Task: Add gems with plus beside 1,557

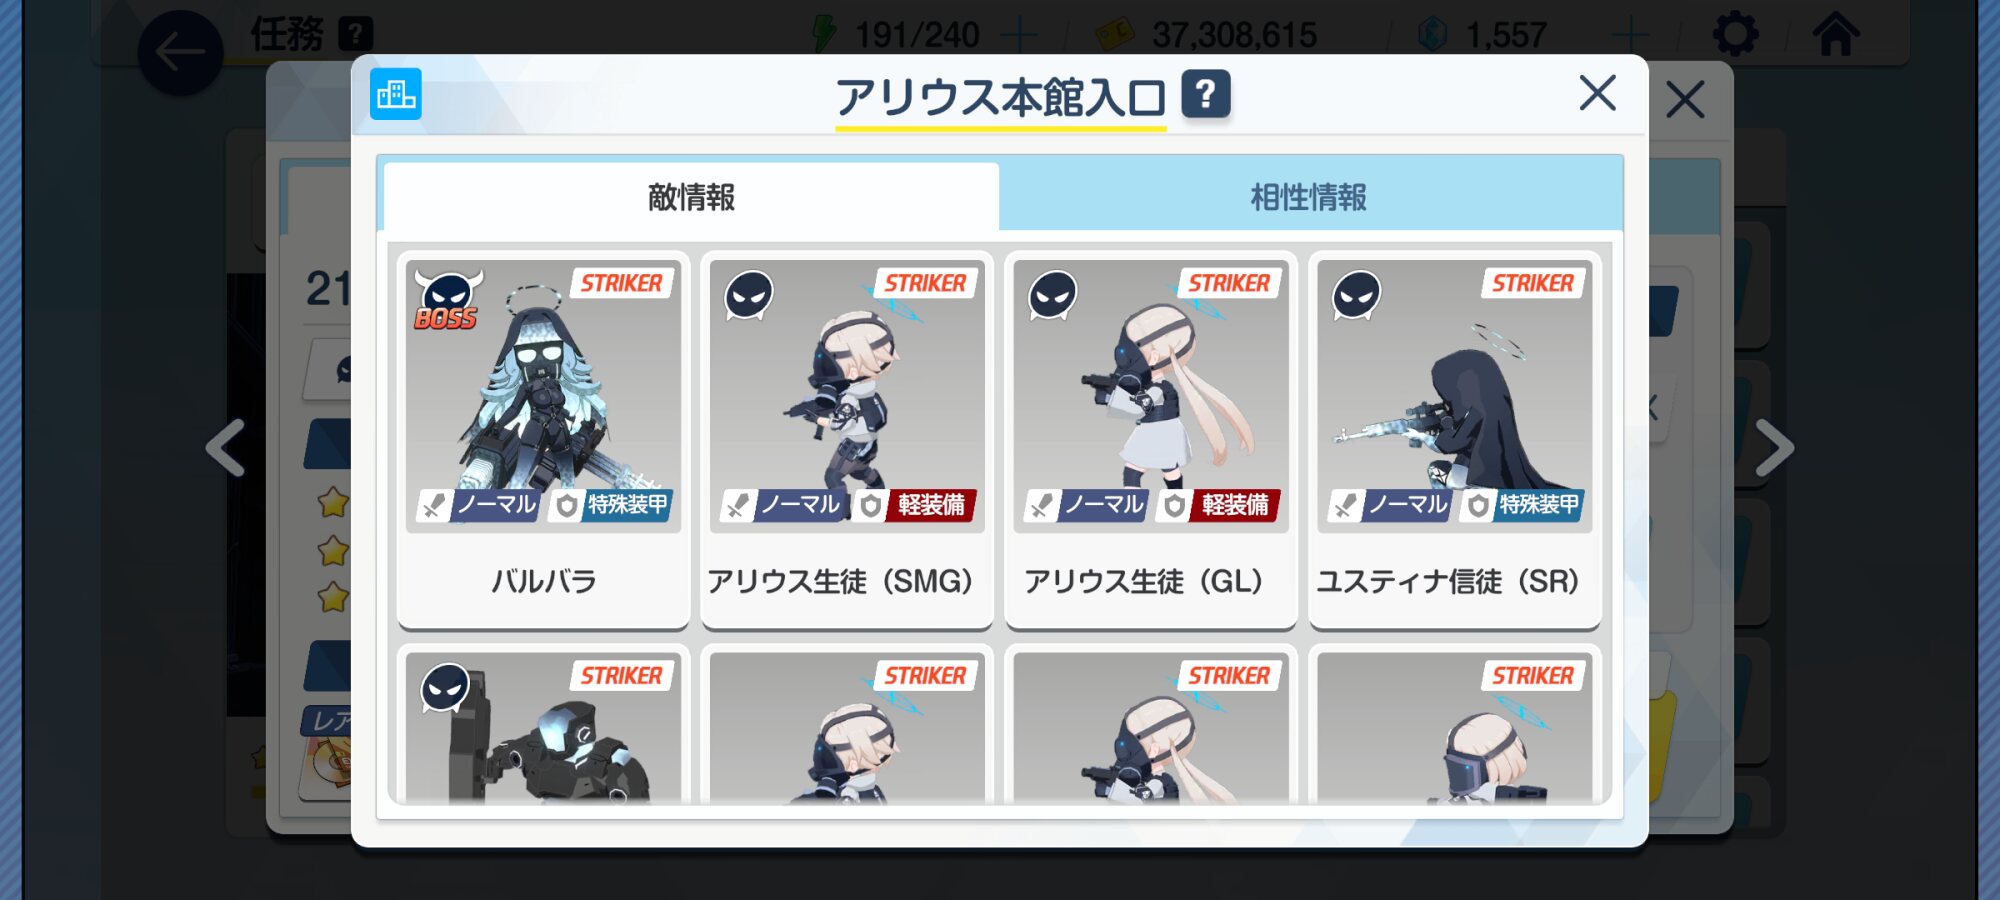Action: tap(1631, 35)
